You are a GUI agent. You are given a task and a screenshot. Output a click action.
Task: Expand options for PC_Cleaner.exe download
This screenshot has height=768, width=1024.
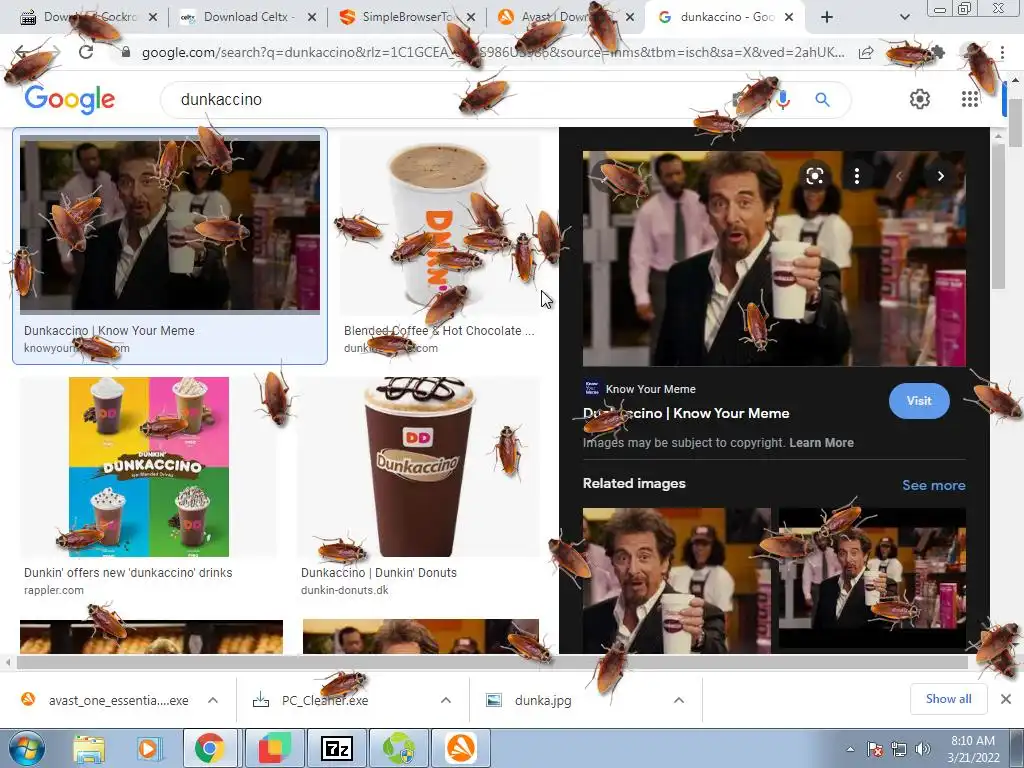click(x=446, y=700)
